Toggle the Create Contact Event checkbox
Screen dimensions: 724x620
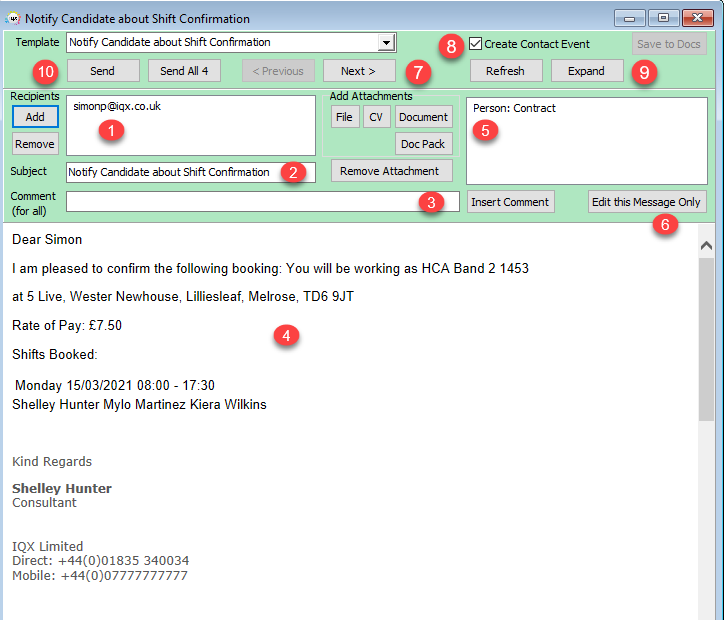pos(475,44)
